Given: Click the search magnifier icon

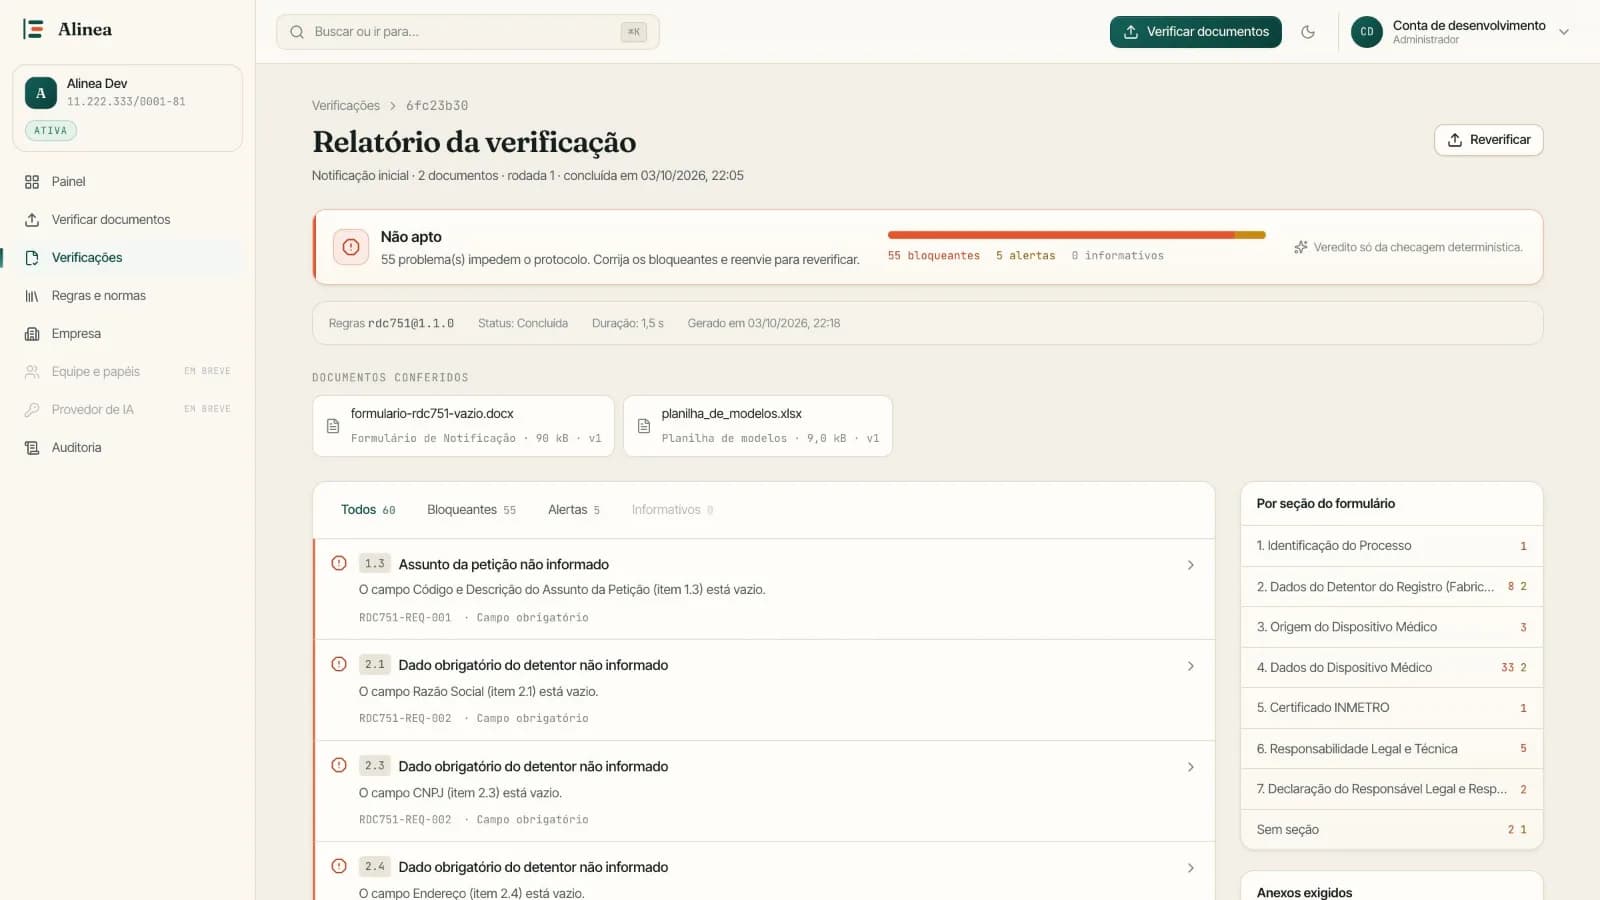Looking at the screenshot, I should (x=297, y=32).
